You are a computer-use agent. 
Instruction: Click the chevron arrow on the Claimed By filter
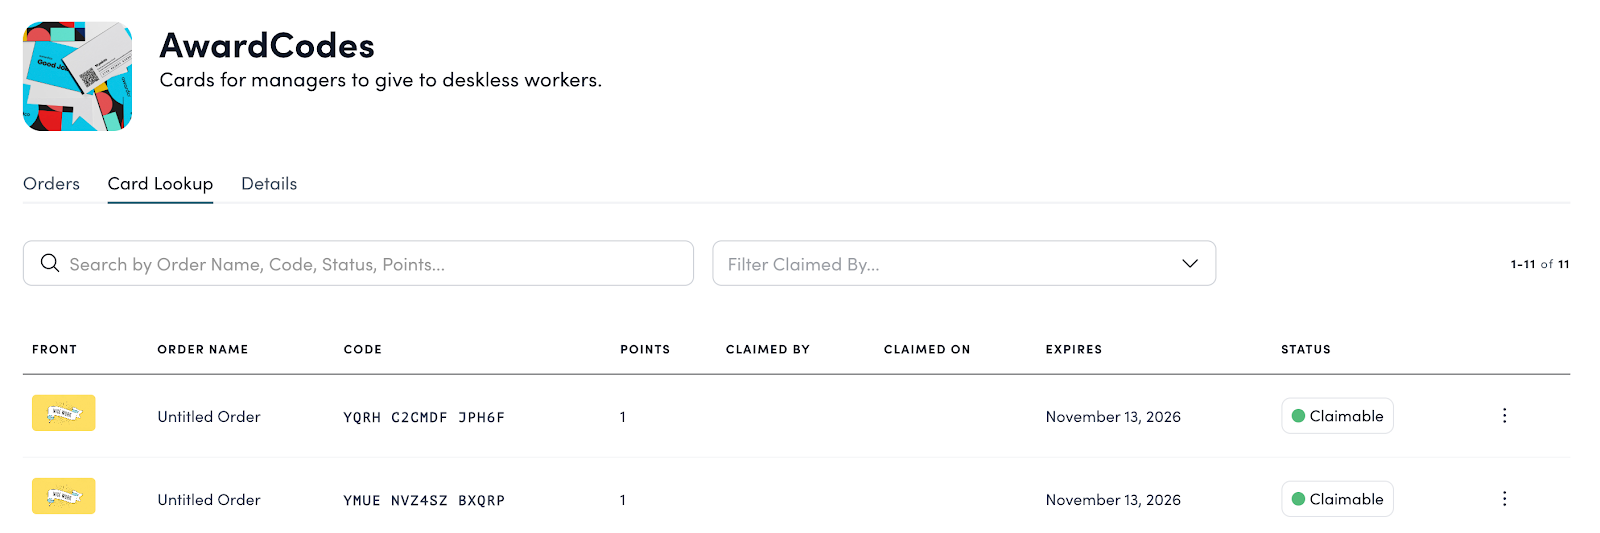(1190, 264)
